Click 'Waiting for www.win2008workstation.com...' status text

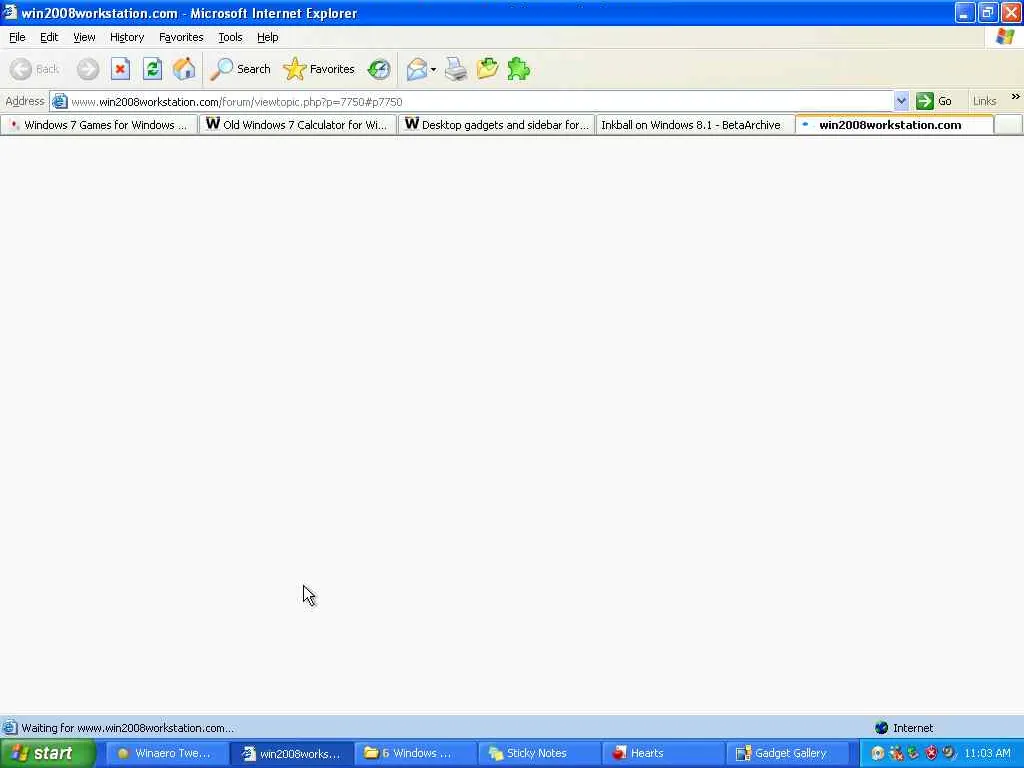(x=127, y=728)
